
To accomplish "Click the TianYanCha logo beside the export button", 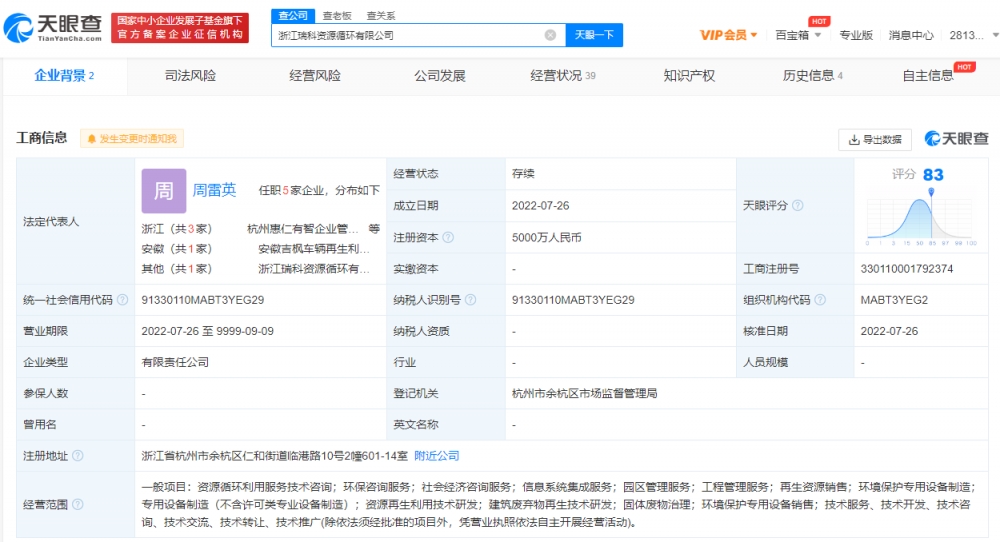I will click(956, 138).
